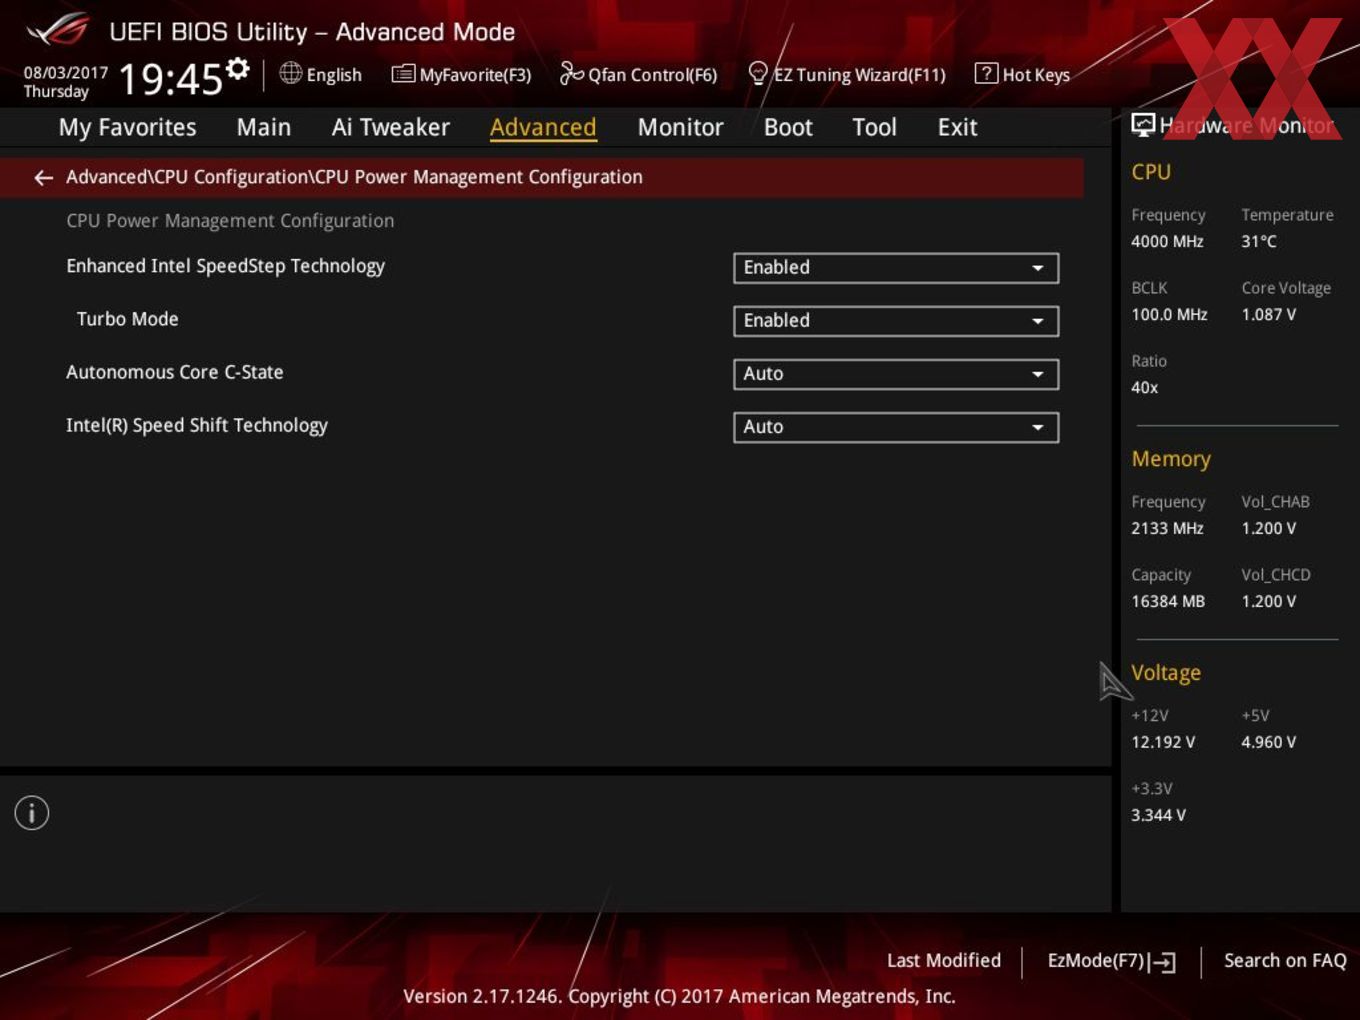Click the Hot Keys question mark icon
This screenshot has width=1360, height=1020.
pyautogui.click(x=986, y=73)
